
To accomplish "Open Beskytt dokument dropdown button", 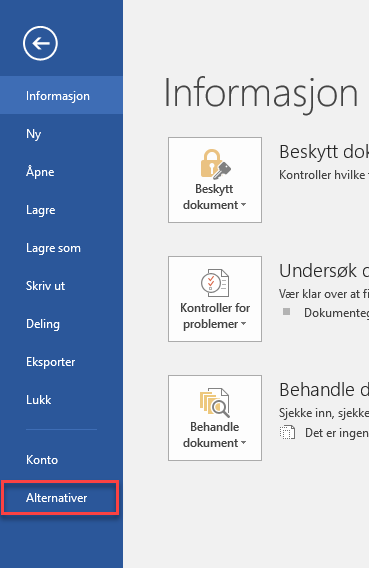I will point(215,180).
